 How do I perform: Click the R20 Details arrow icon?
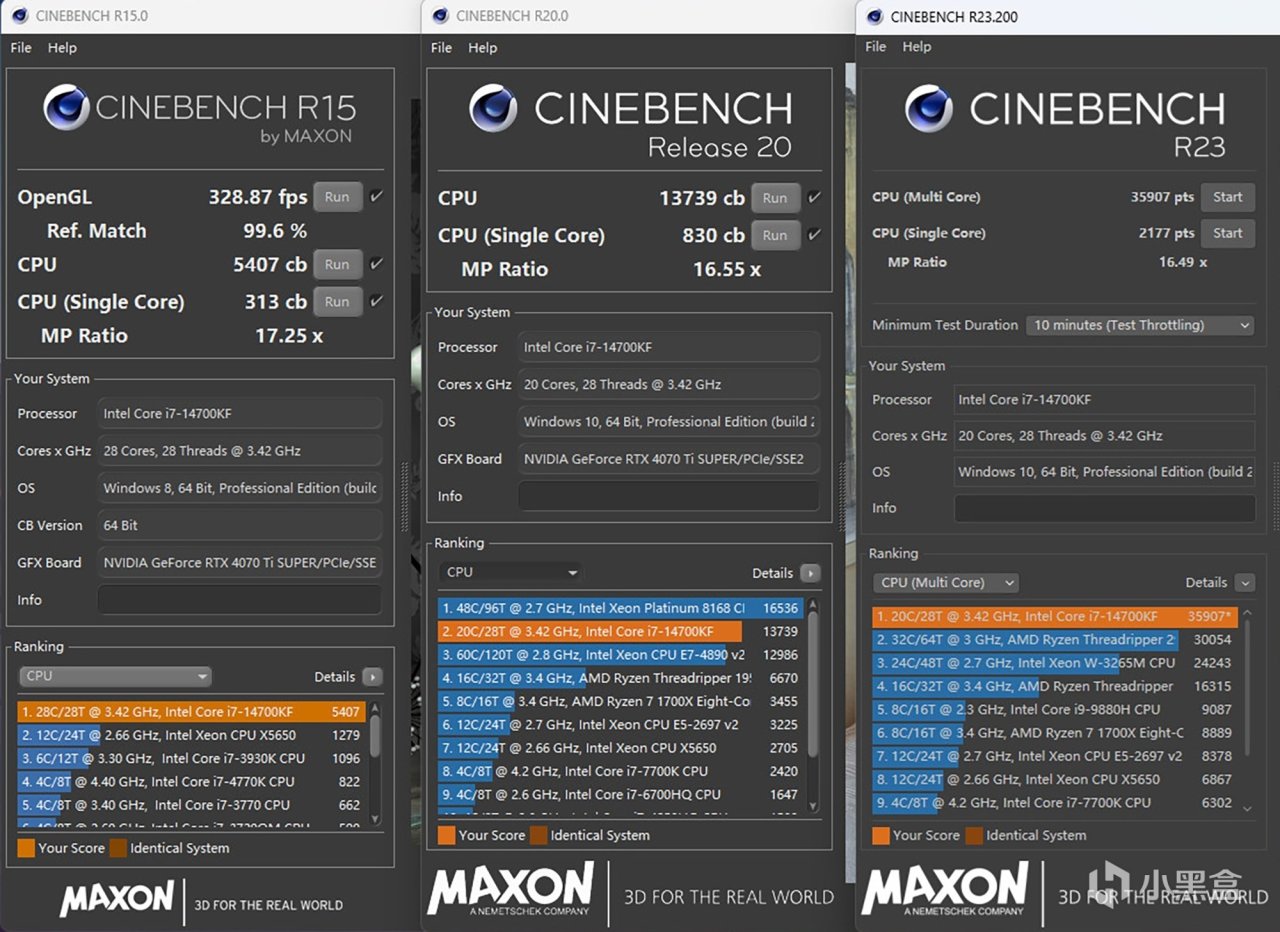point(810,573)
